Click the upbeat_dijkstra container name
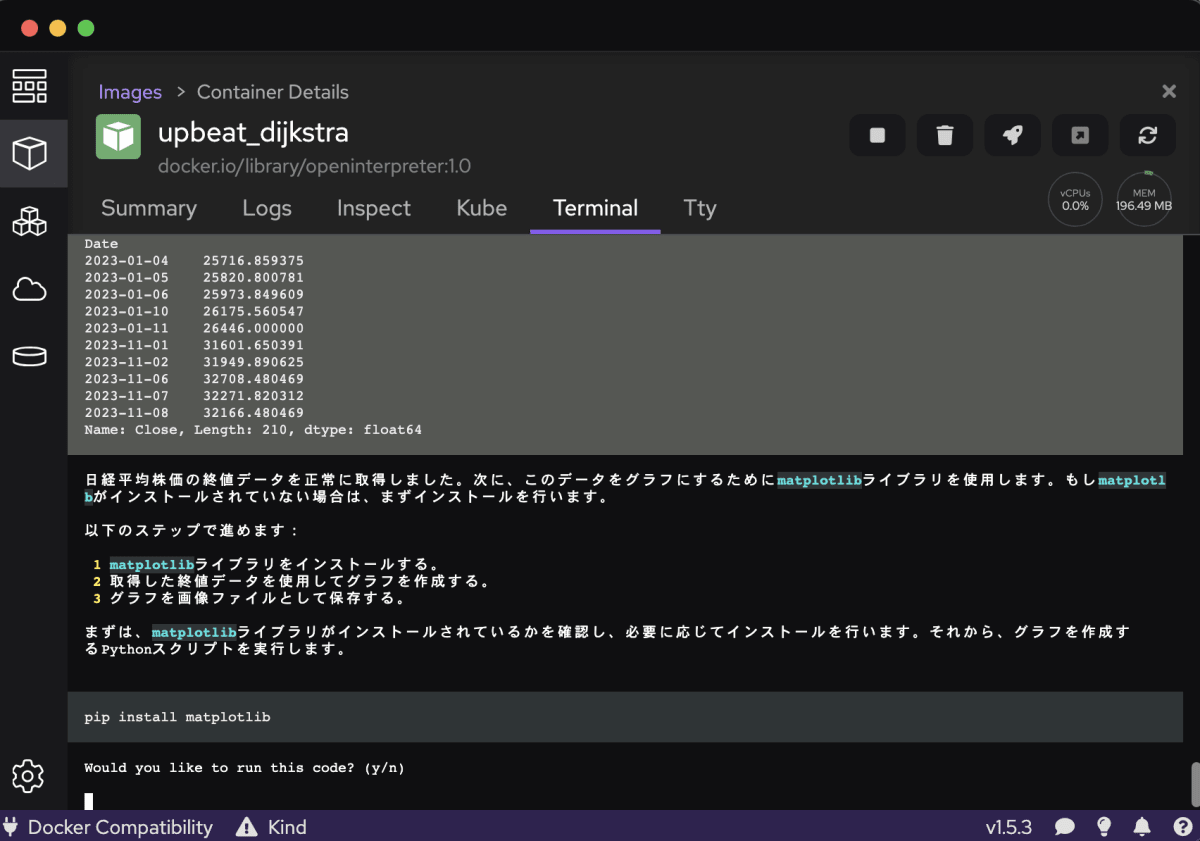1200x841 pixels. [x=253, y=133]
